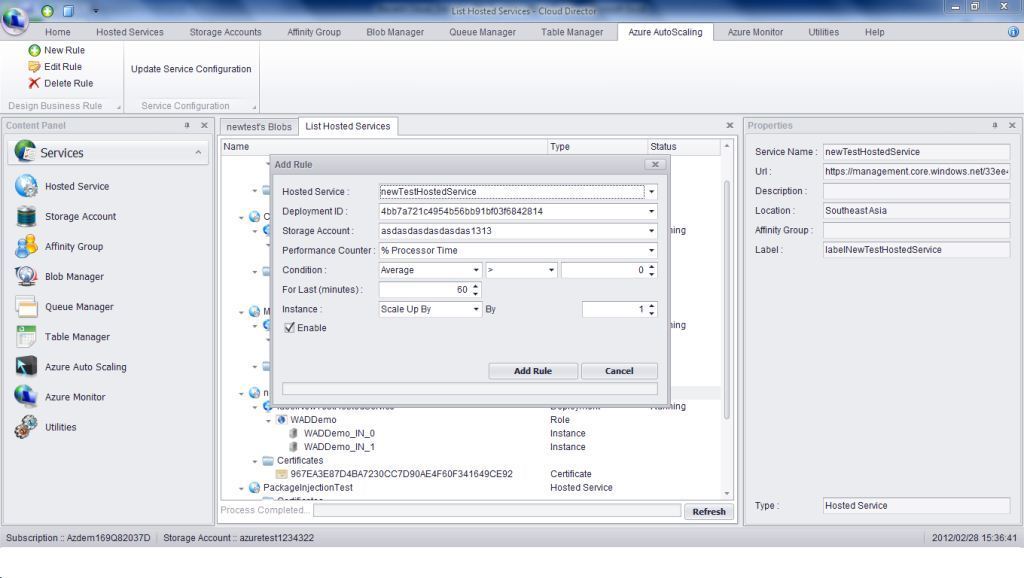This screenshot has width=1024, height=578.
Task: Collapse the Certificates tree node
Action: tap(255, 461)
